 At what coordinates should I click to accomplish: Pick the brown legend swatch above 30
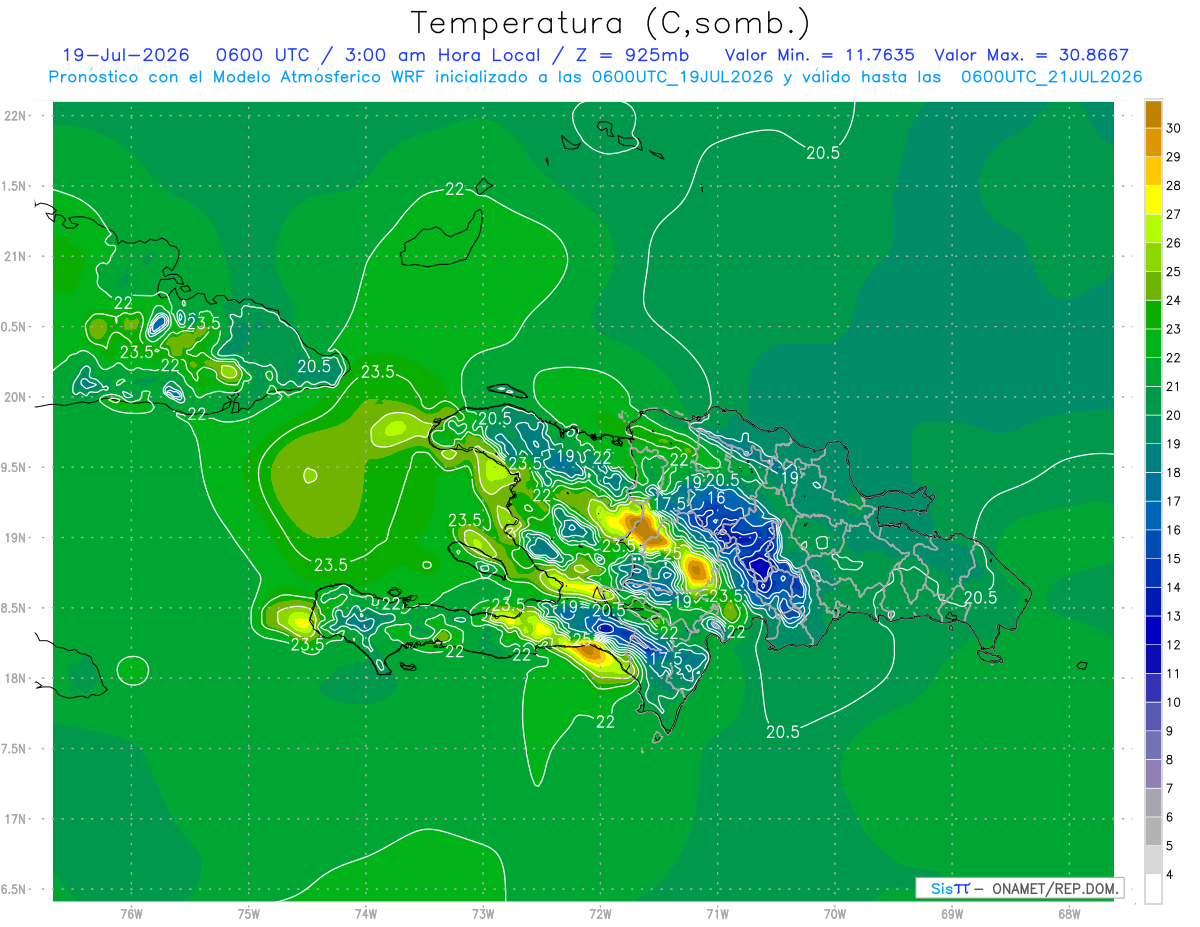click(1153, 114)
